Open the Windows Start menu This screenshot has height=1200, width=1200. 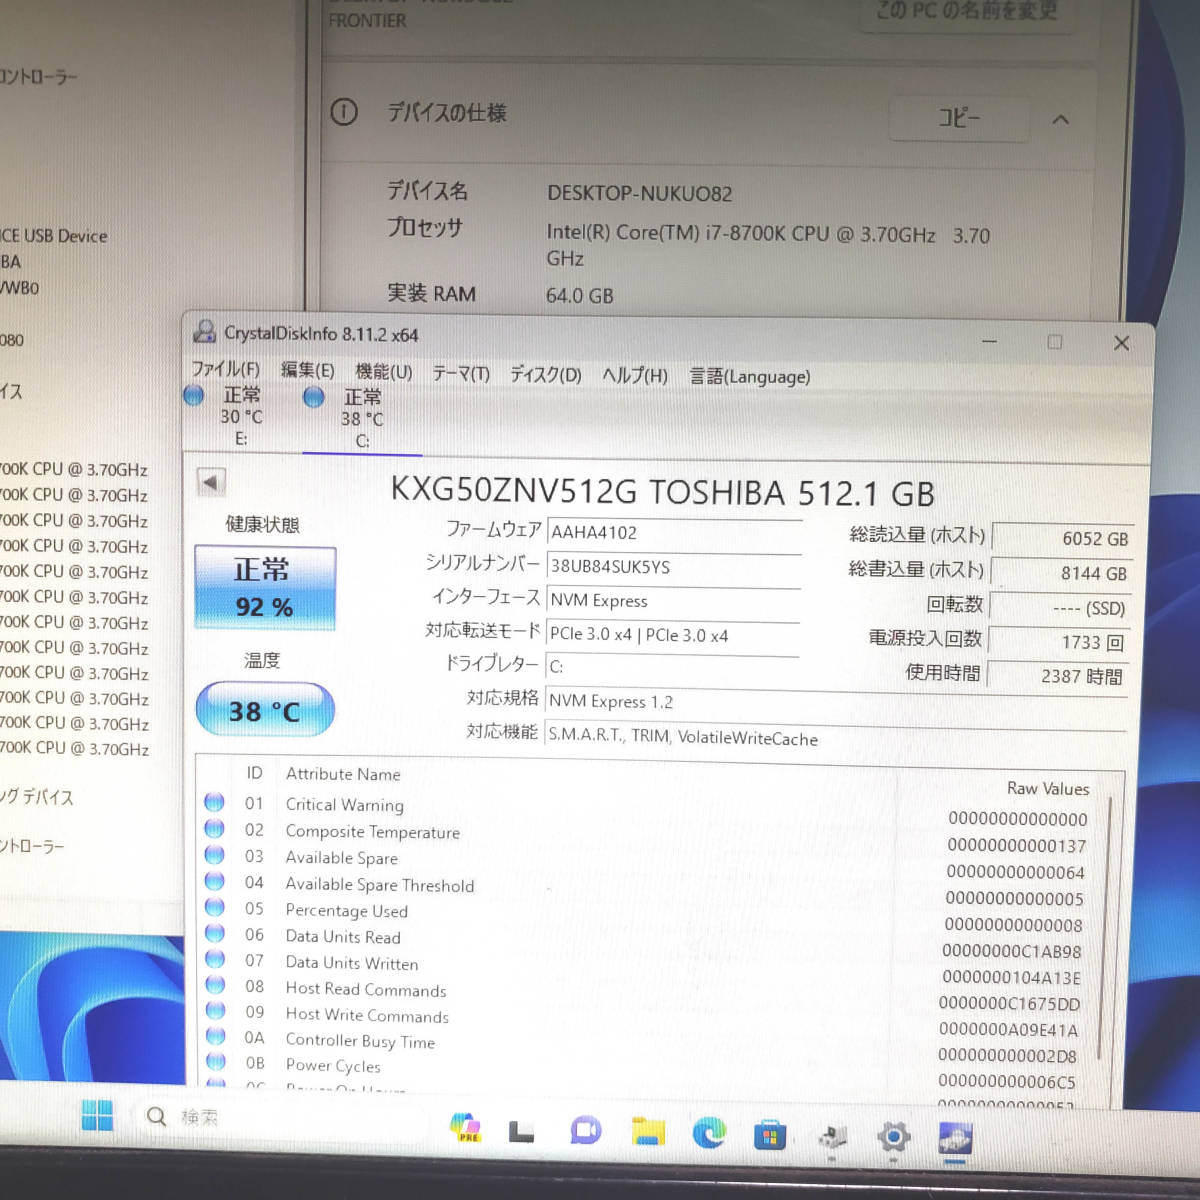click(x=97, y=1115)
